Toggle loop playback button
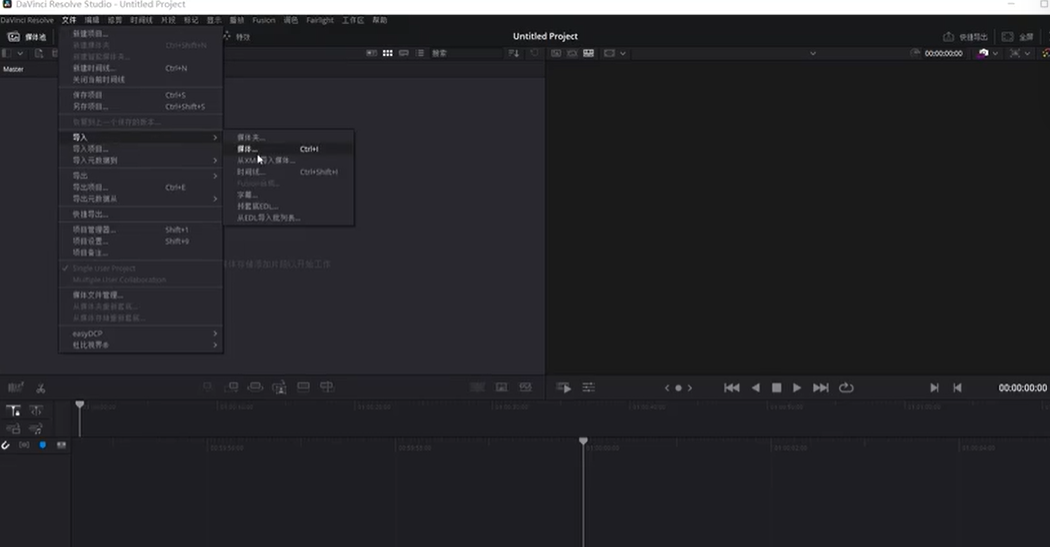 [x=846, y=388]
